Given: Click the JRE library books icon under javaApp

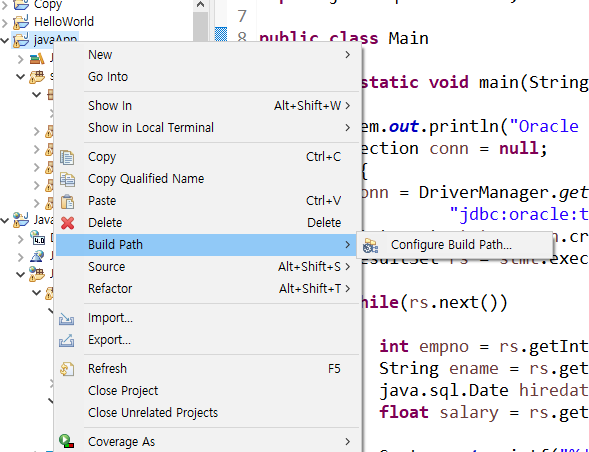Looking at the screenshot, I should [37, 58].
